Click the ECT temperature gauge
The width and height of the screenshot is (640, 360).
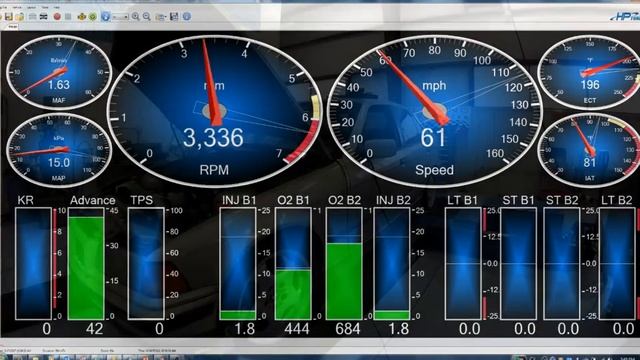tap(589, 72)
